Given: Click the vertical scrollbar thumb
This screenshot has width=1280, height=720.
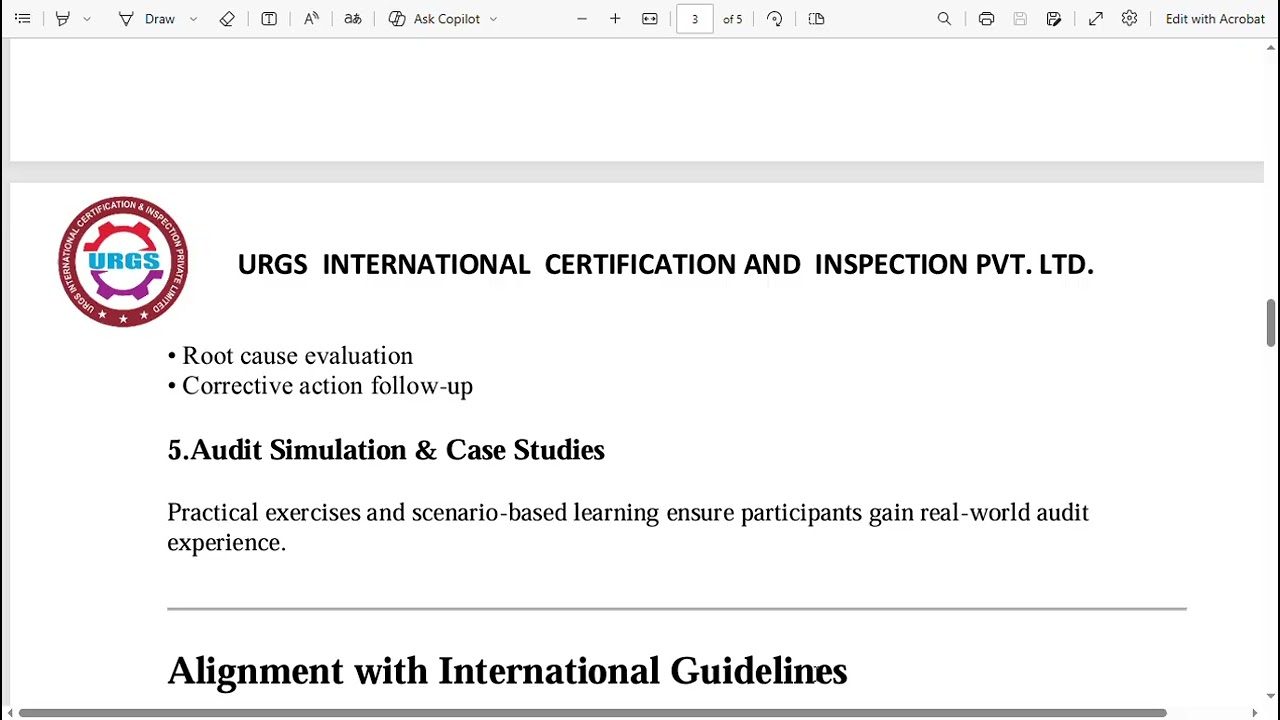Looking at the screenshot, I should pyautogui.click(x=1271, y=322).
